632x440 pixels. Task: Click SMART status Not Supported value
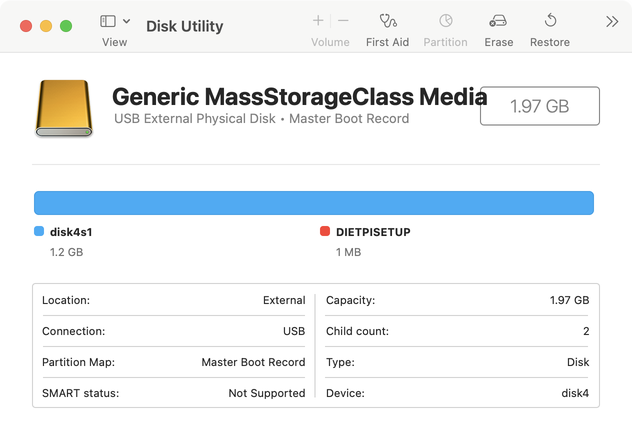pos(267,393)
